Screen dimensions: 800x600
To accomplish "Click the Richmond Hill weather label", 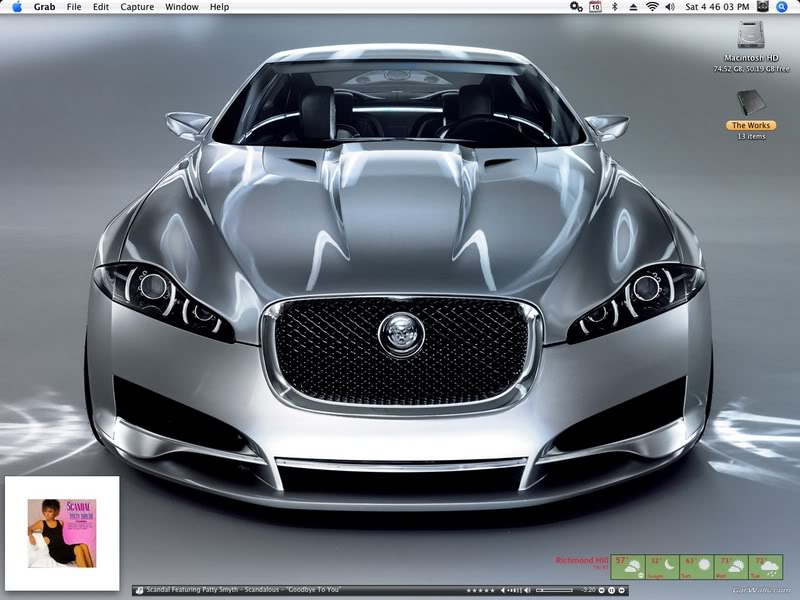I will click(x=582, y=560).
